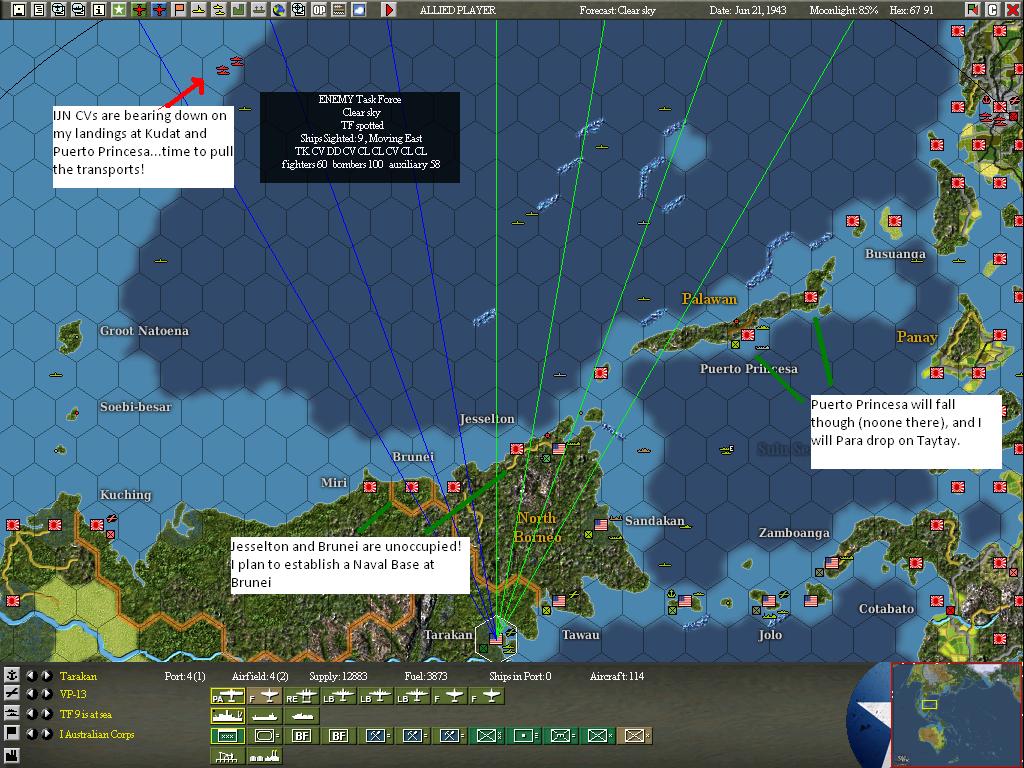Viewport: 1024px width, 768px height.
Task: Open the 'TF 9 is at sea' link
Action: (x=86, y=714)
